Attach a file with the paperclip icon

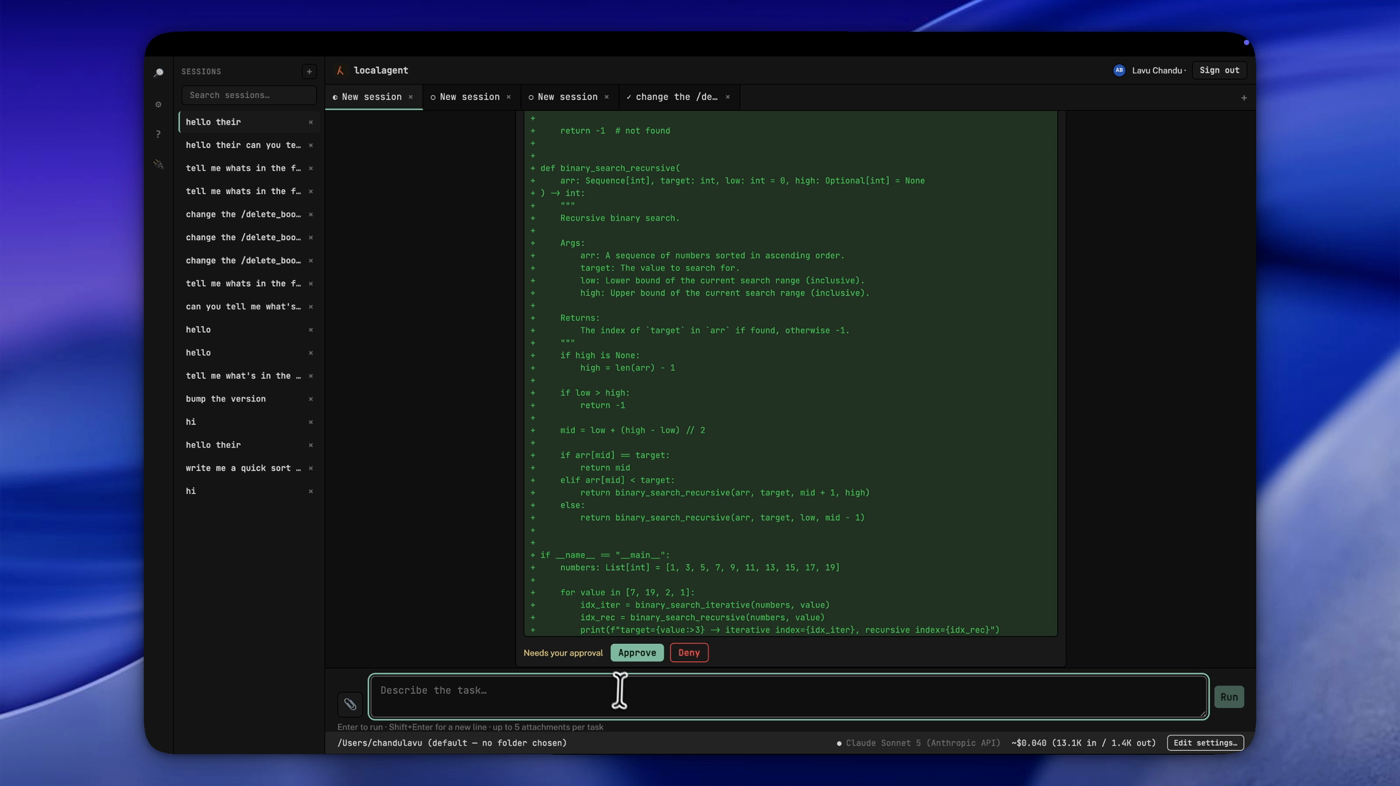[x=350, y=704]
